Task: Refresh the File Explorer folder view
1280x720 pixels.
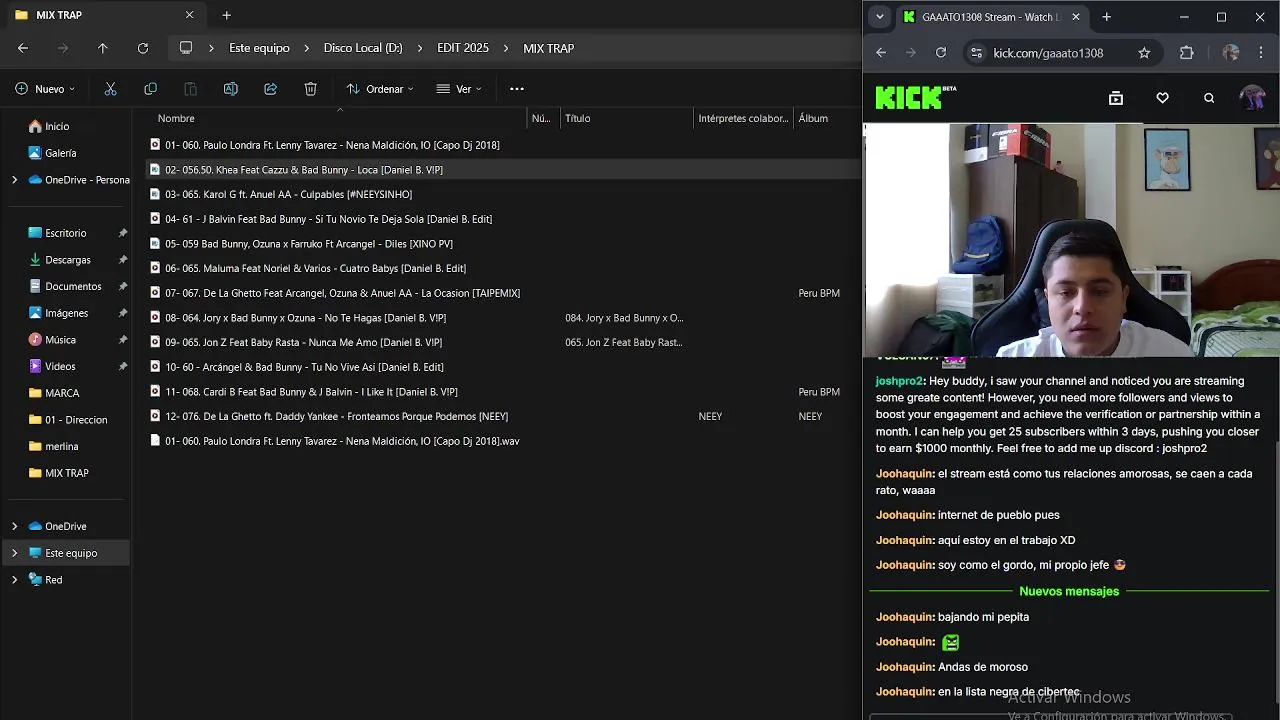Action: [143, 48]
